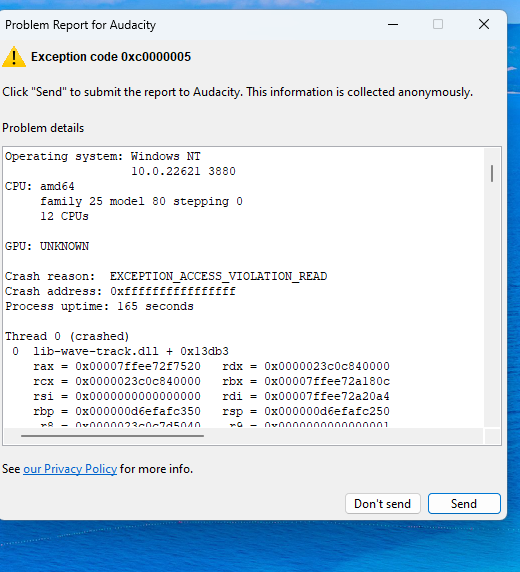Viewport: 520px width, 572px height.
Task: Click the 'Operating system: Windows NT' line
Action: pyautogui.click(x=103, y=156)
